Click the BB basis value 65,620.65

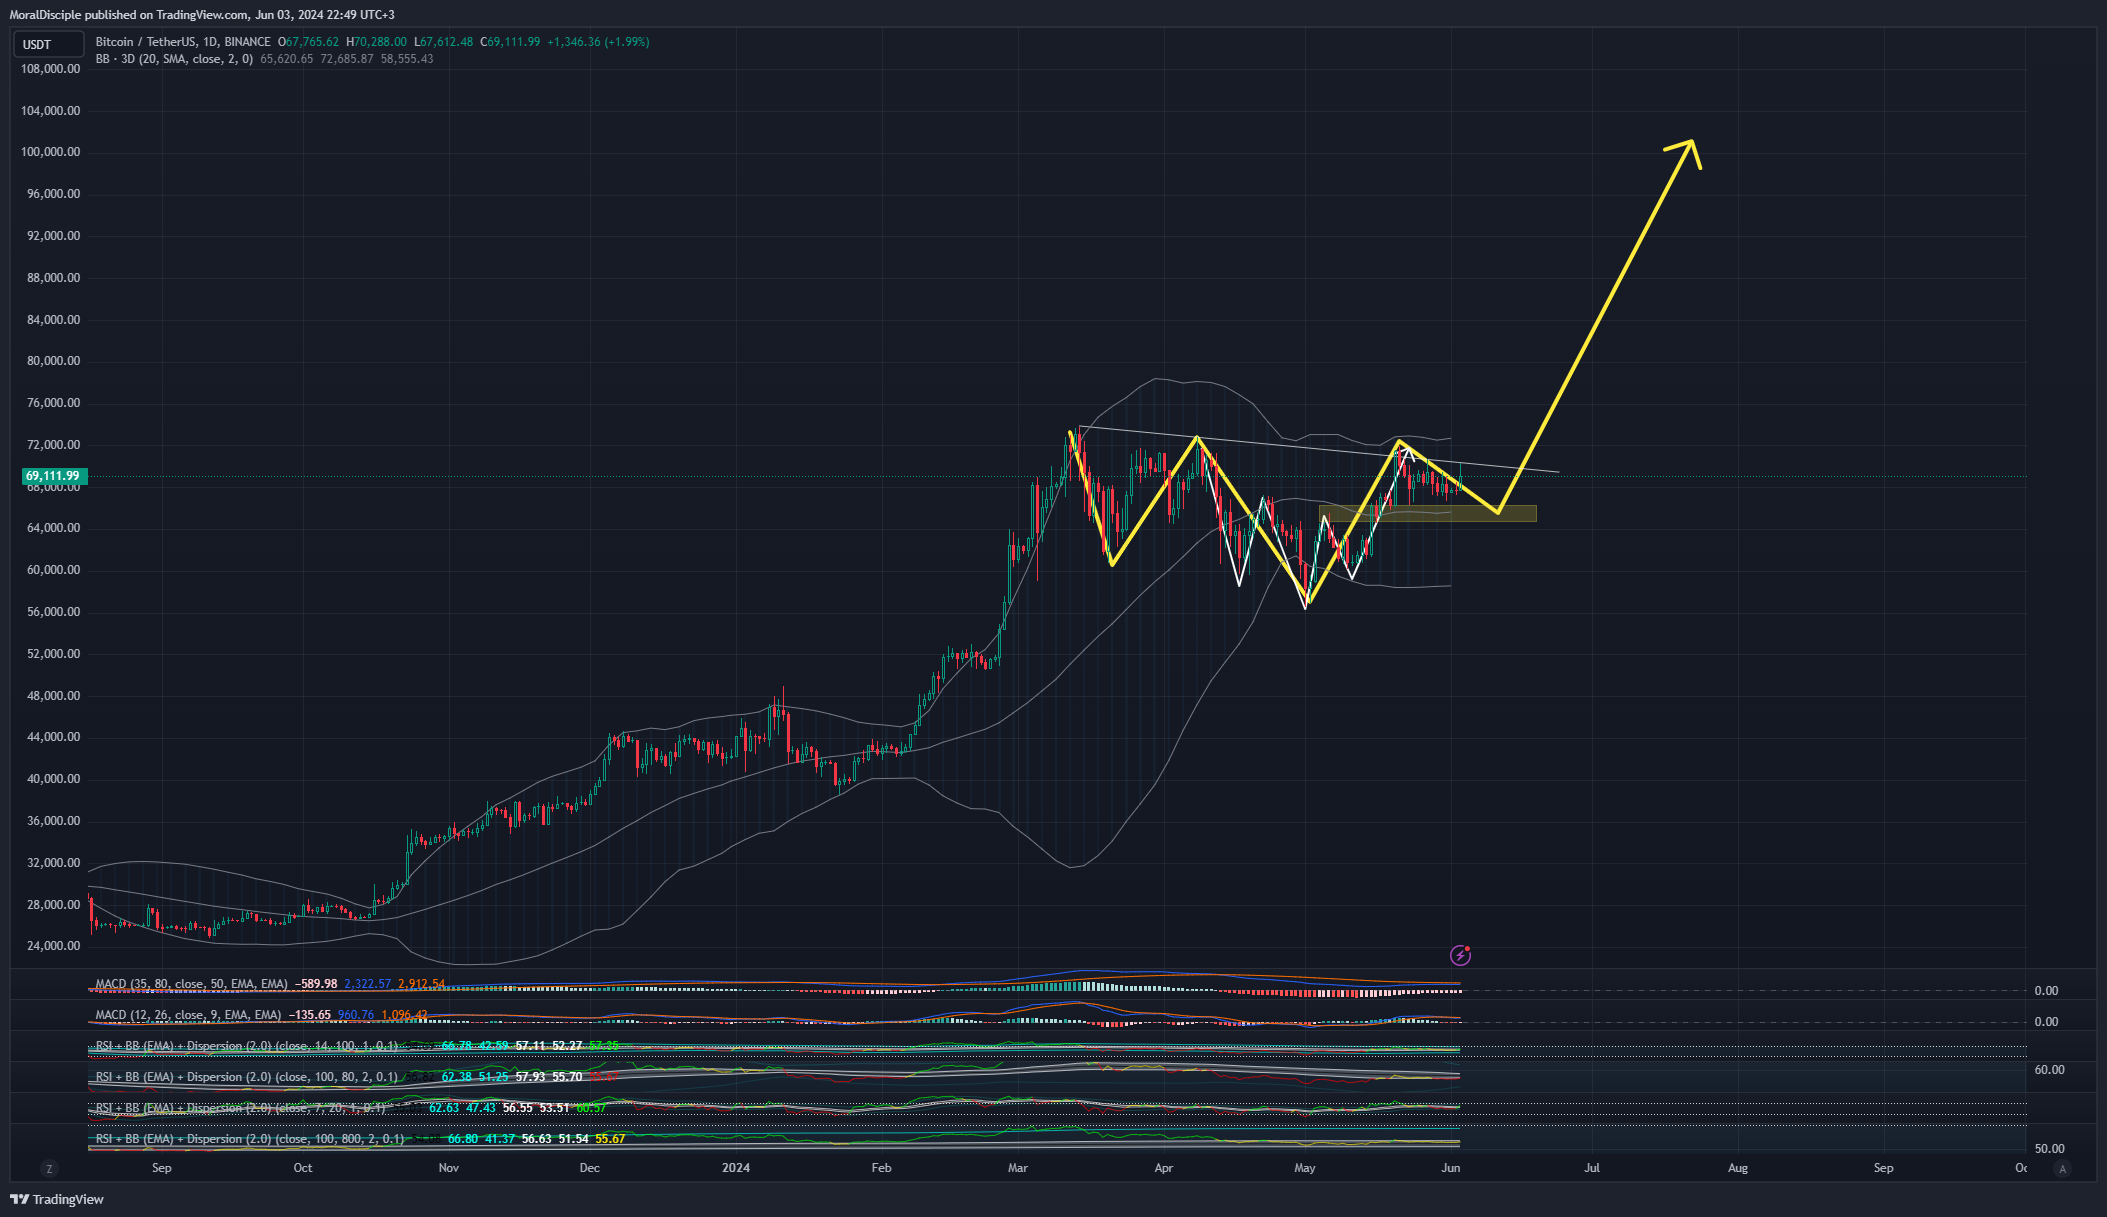pyautogui.click(x=286, y=59)
